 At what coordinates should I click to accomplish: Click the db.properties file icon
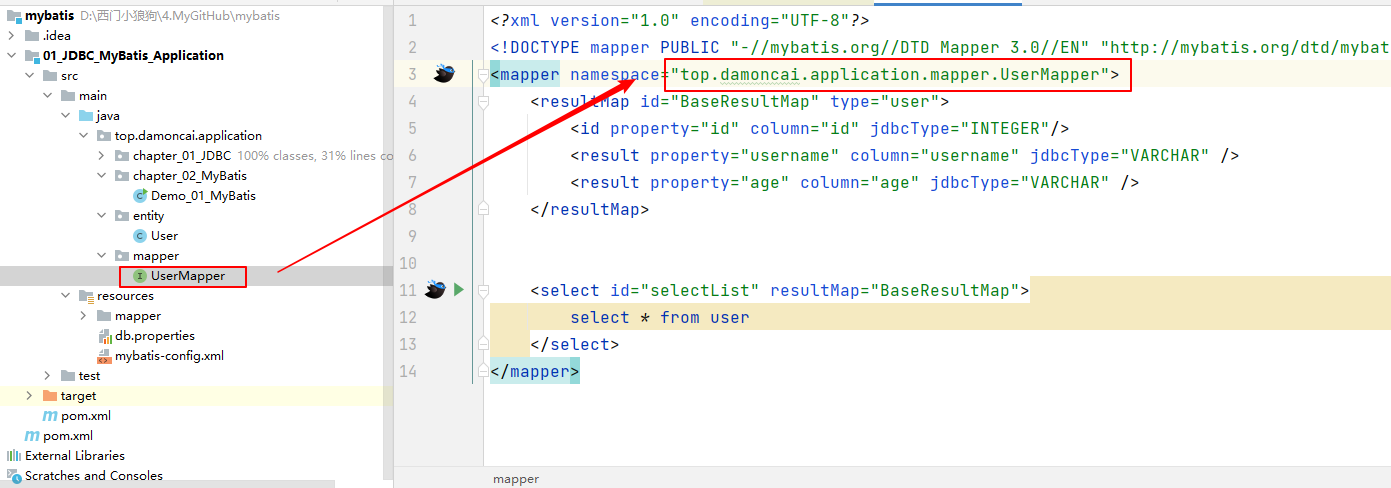[x=104, y=336]
